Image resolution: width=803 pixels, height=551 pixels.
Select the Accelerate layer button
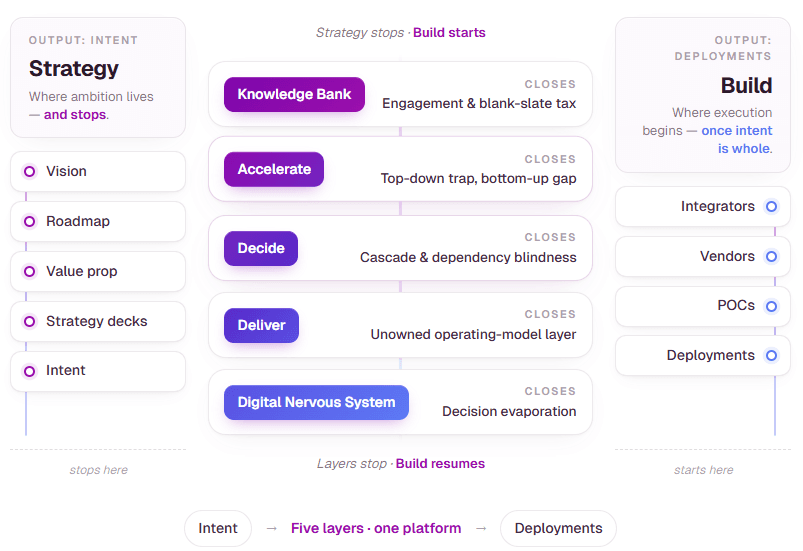click(x=274, y=169)
